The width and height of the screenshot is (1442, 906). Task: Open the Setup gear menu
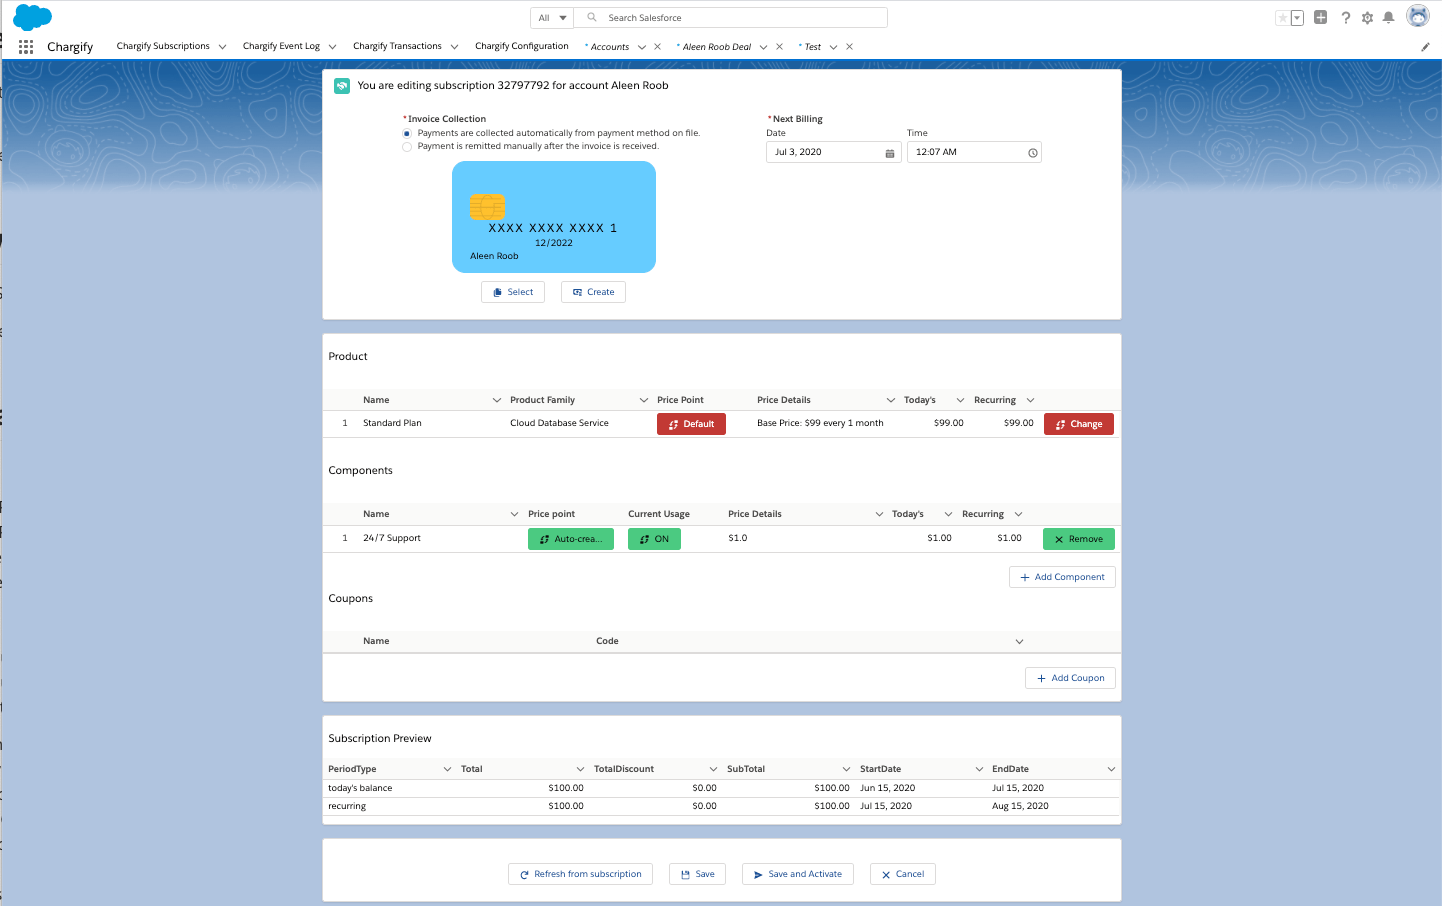(x=1367, y=18)
